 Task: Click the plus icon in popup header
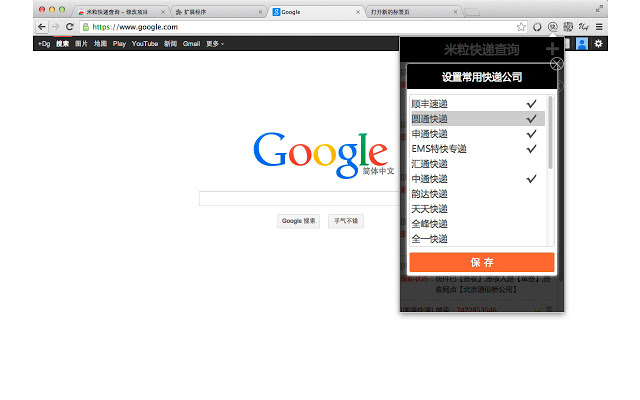pyautogui.click(x=552, y=49)
